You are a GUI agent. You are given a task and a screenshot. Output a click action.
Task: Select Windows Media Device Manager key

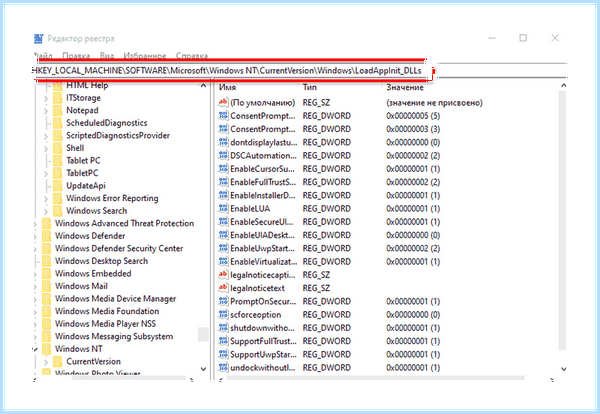click(x=115, y=299)
